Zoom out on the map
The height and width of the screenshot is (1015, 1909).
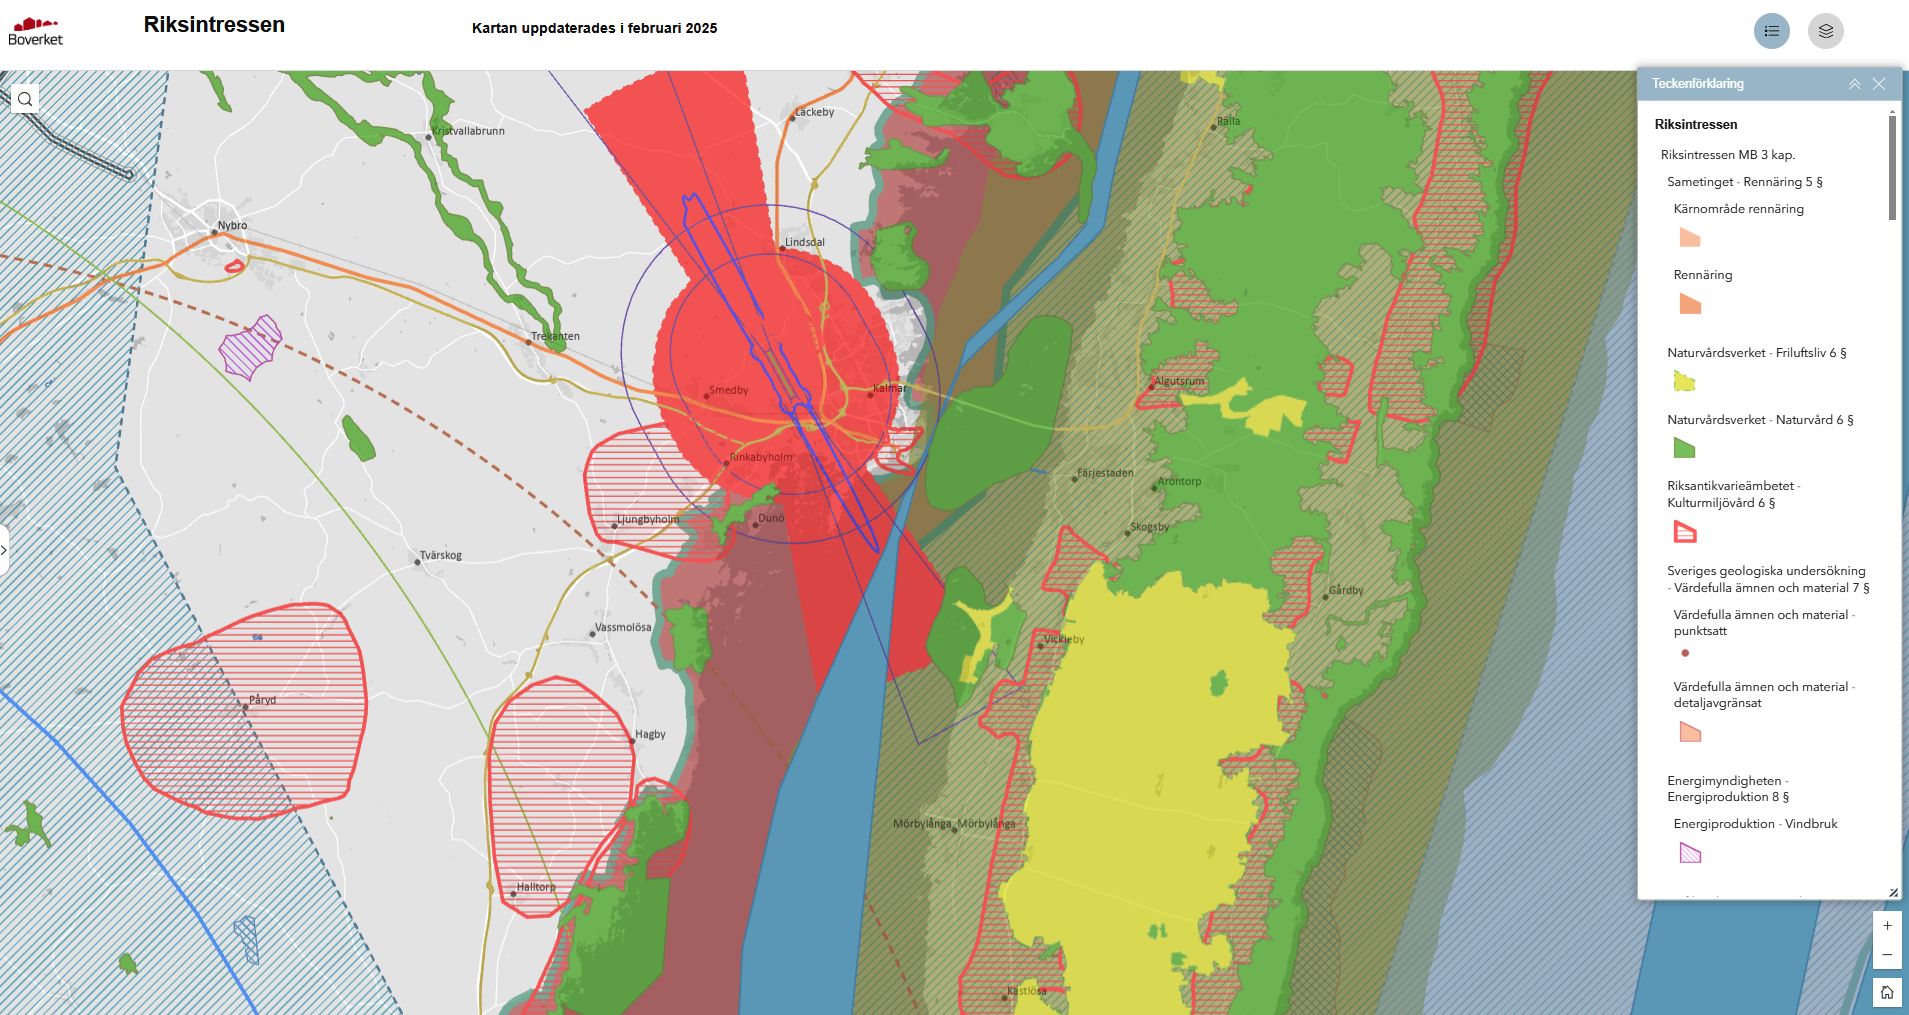(x=1886, y=955)
